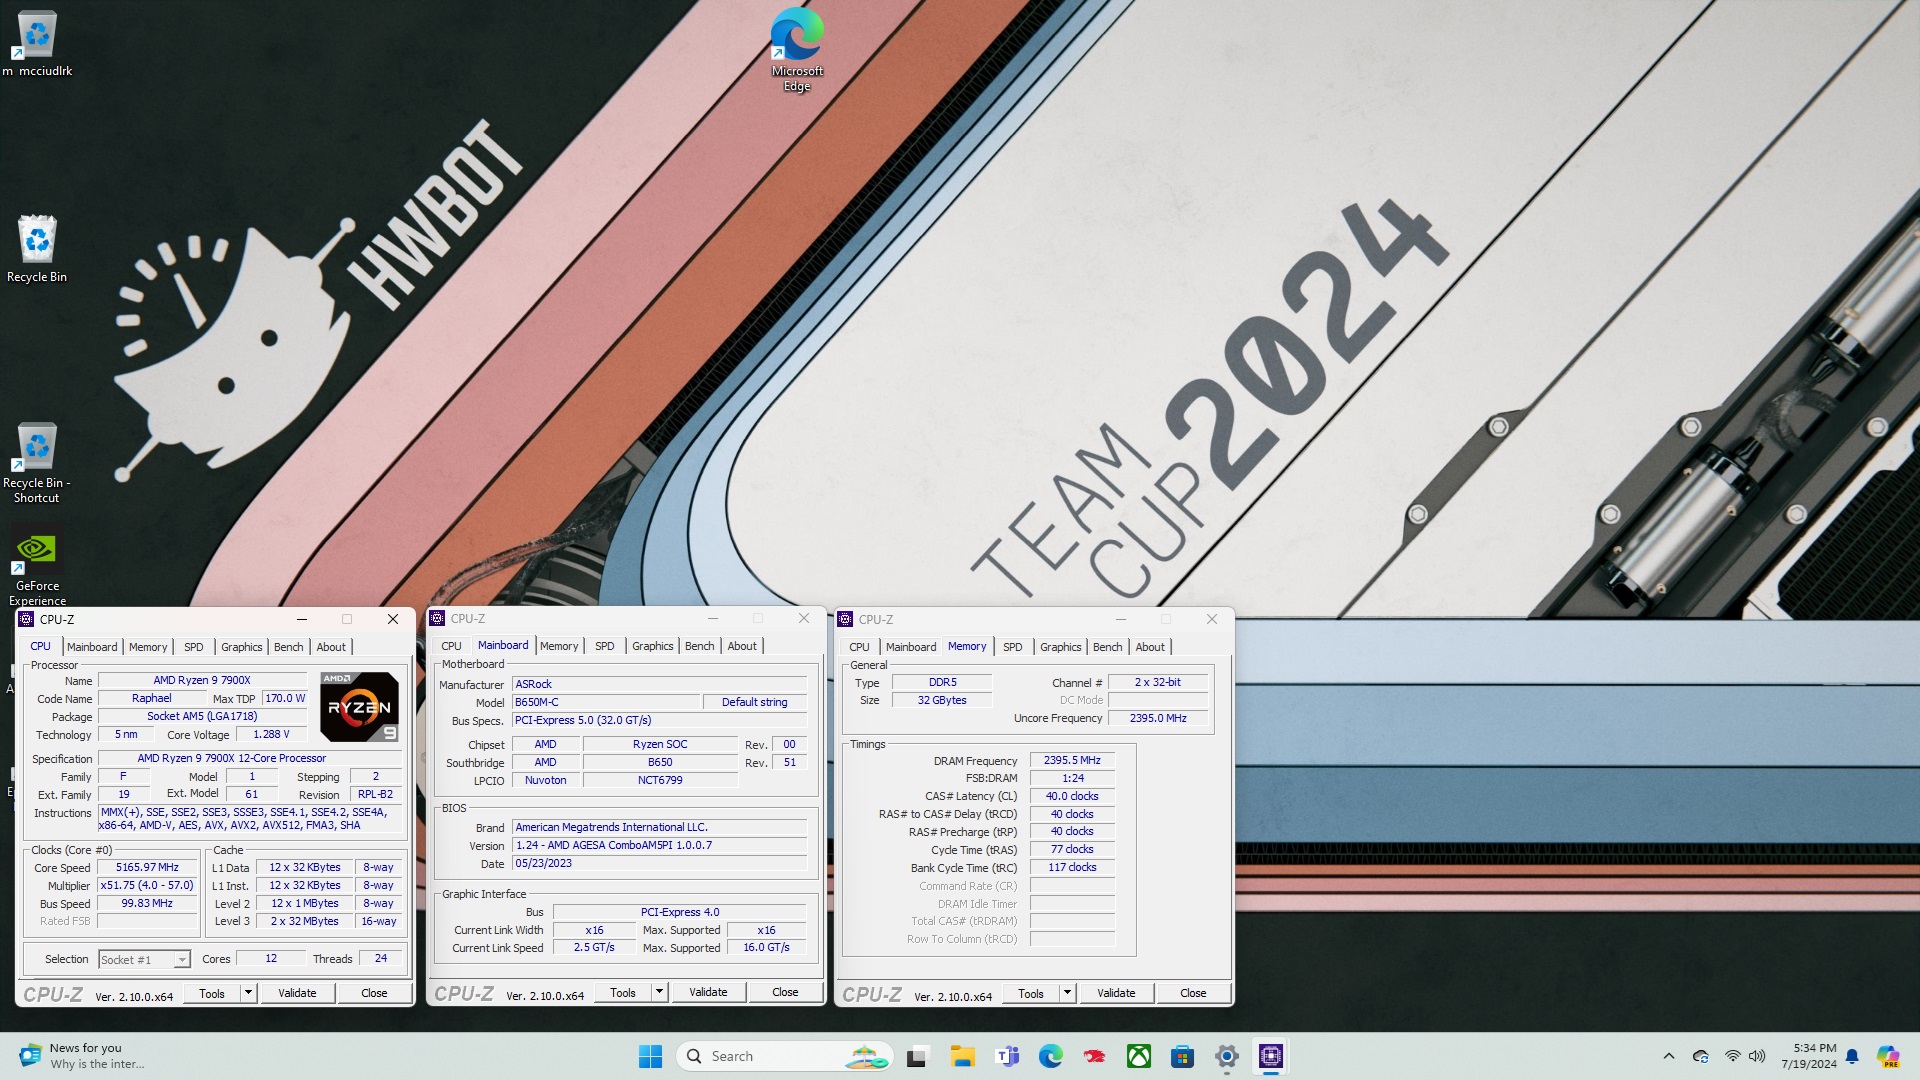Open OneDrive cloud tray icon
Viewport: 1920px width, 1080px height.
tap(1701, 1056)
